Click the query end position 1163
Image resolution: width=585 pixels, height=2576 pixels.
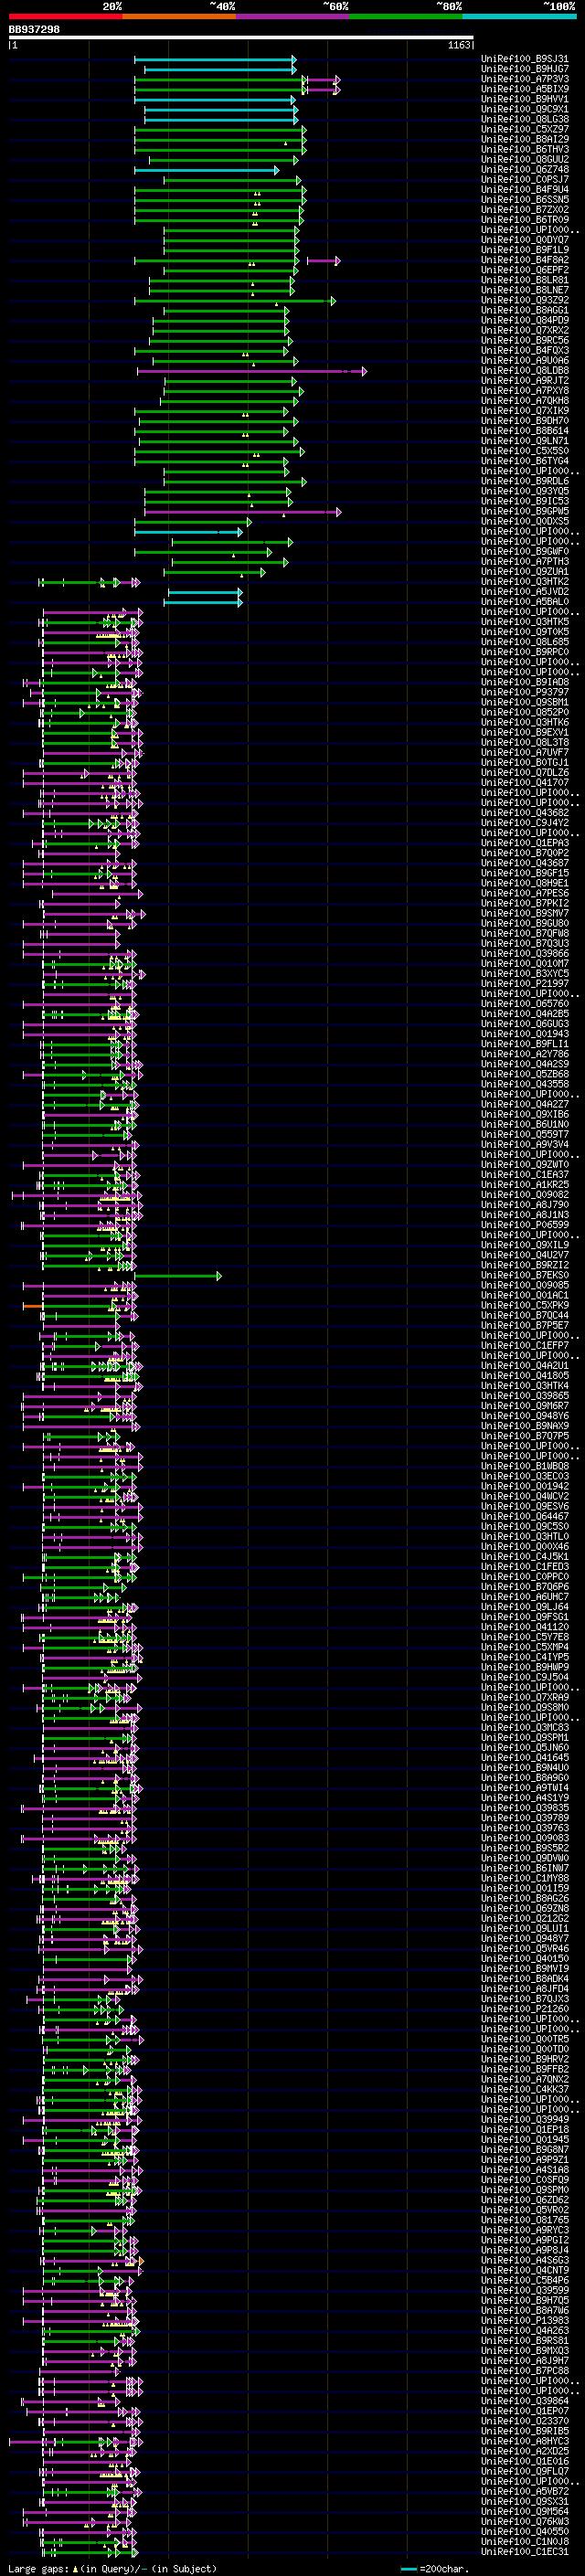(x=459, y=45)
